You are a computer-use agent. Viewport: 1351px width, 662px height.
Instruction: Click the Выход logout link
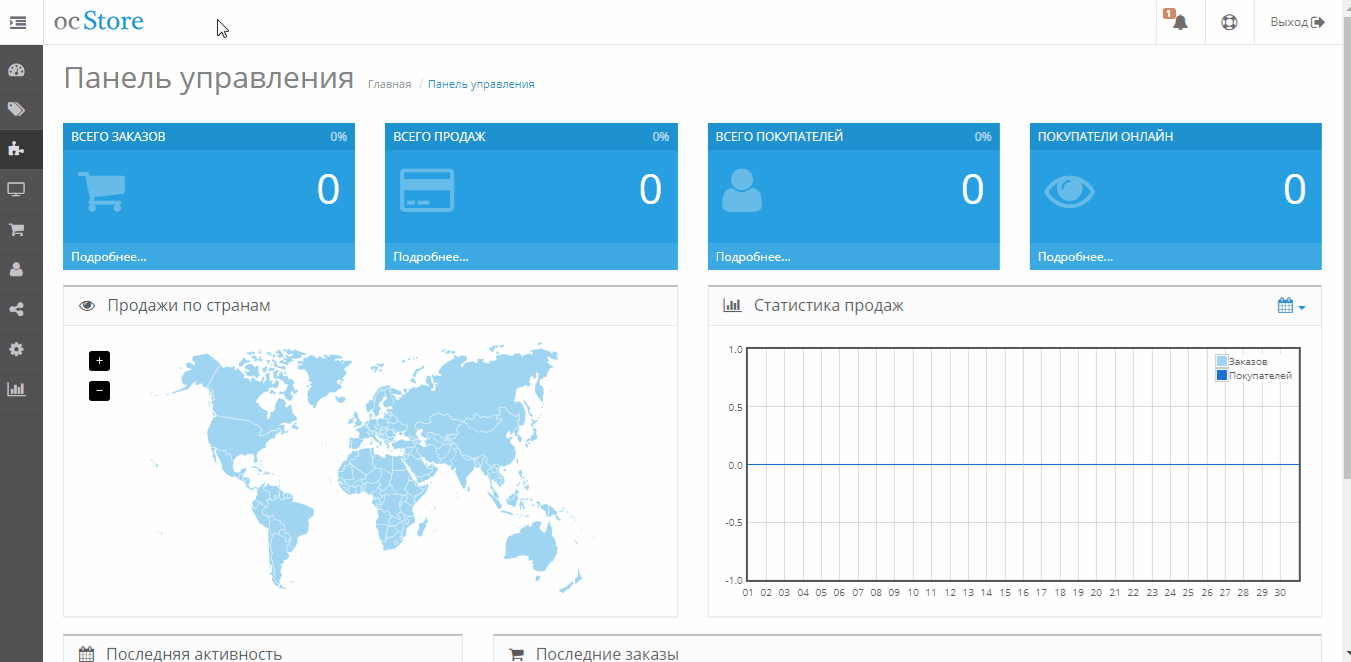pyautogui.click(x=1297, y=22)
